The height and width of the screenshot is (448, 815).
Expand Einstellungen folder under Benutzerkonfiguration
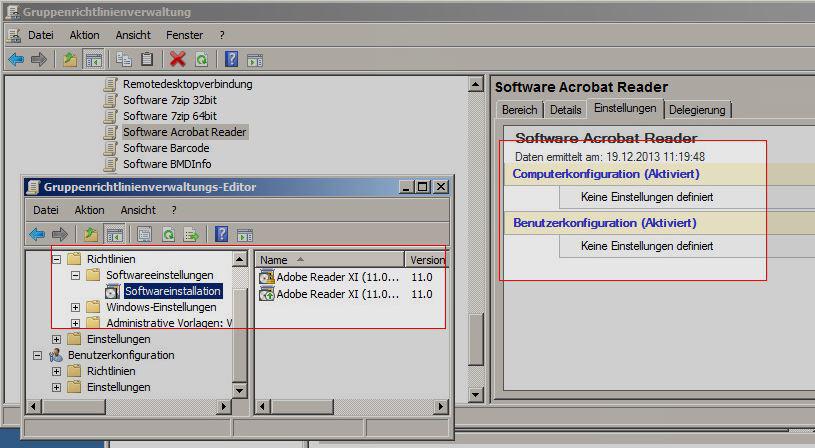coord(56,387)
